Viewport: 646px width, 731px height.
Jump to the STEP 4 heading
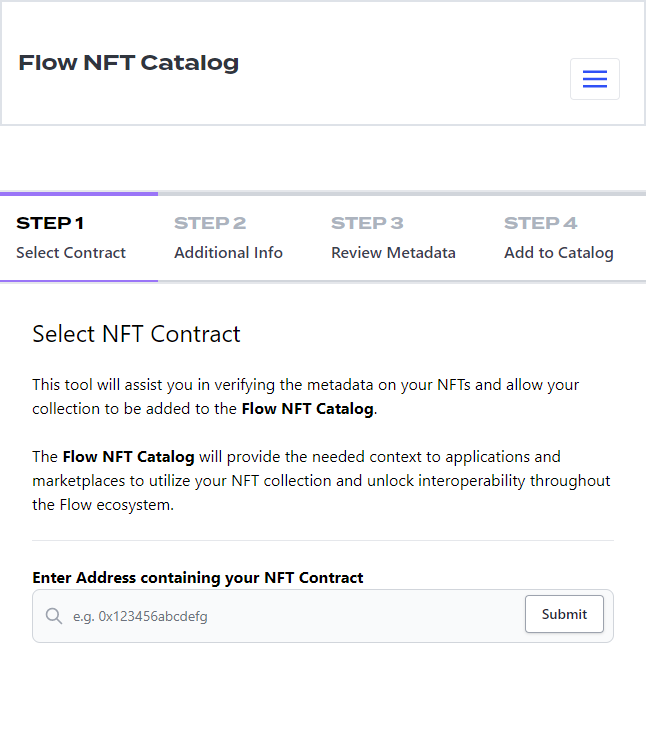click(x=540, y=223)
